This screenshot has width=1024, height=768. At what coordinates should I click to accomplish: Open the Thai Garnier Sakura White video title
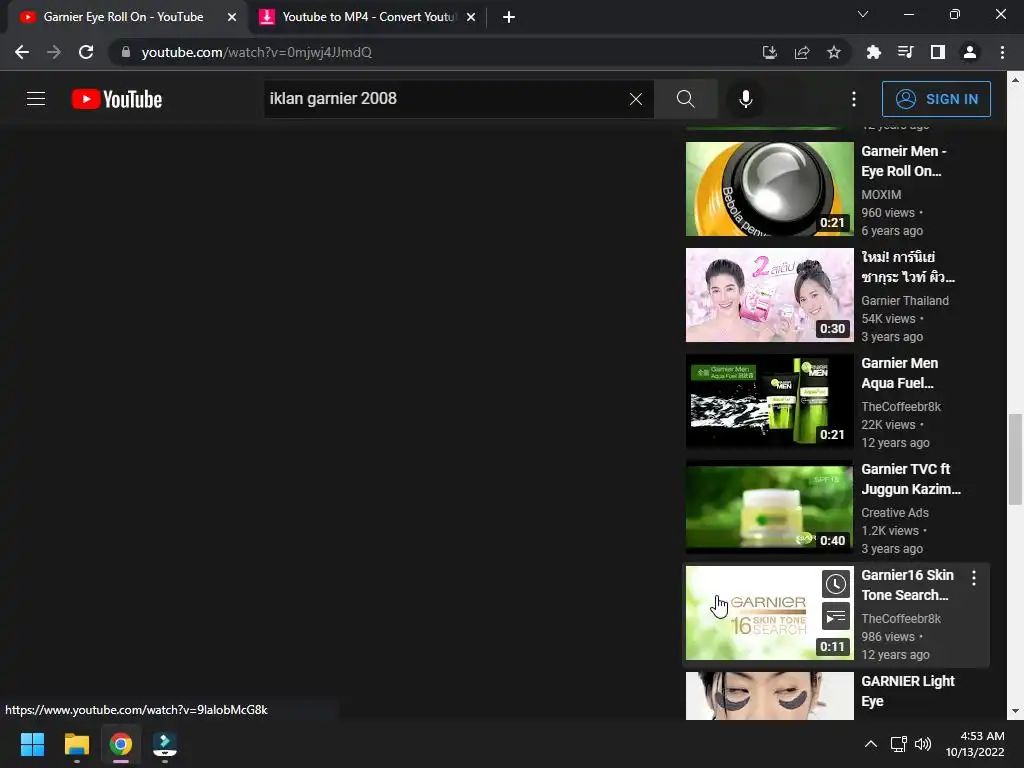click(x=908, y=267)
